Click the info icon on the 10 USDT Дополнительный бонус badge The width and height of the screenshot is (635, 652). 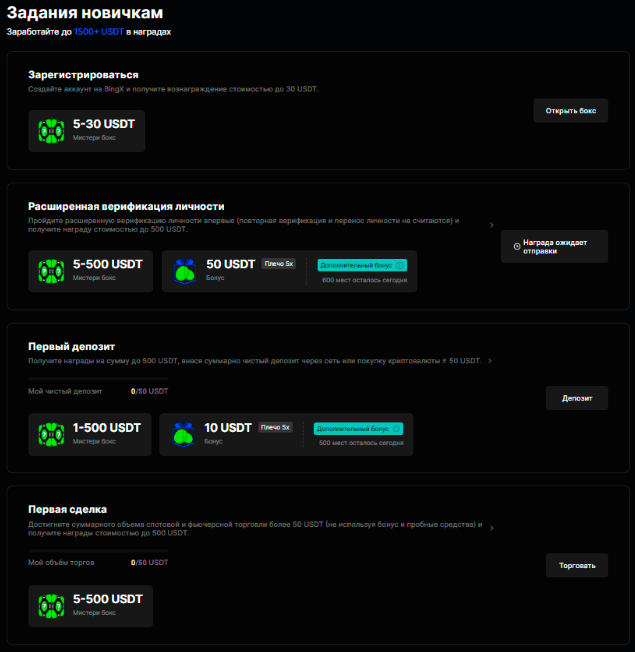[x=396, y=428]
